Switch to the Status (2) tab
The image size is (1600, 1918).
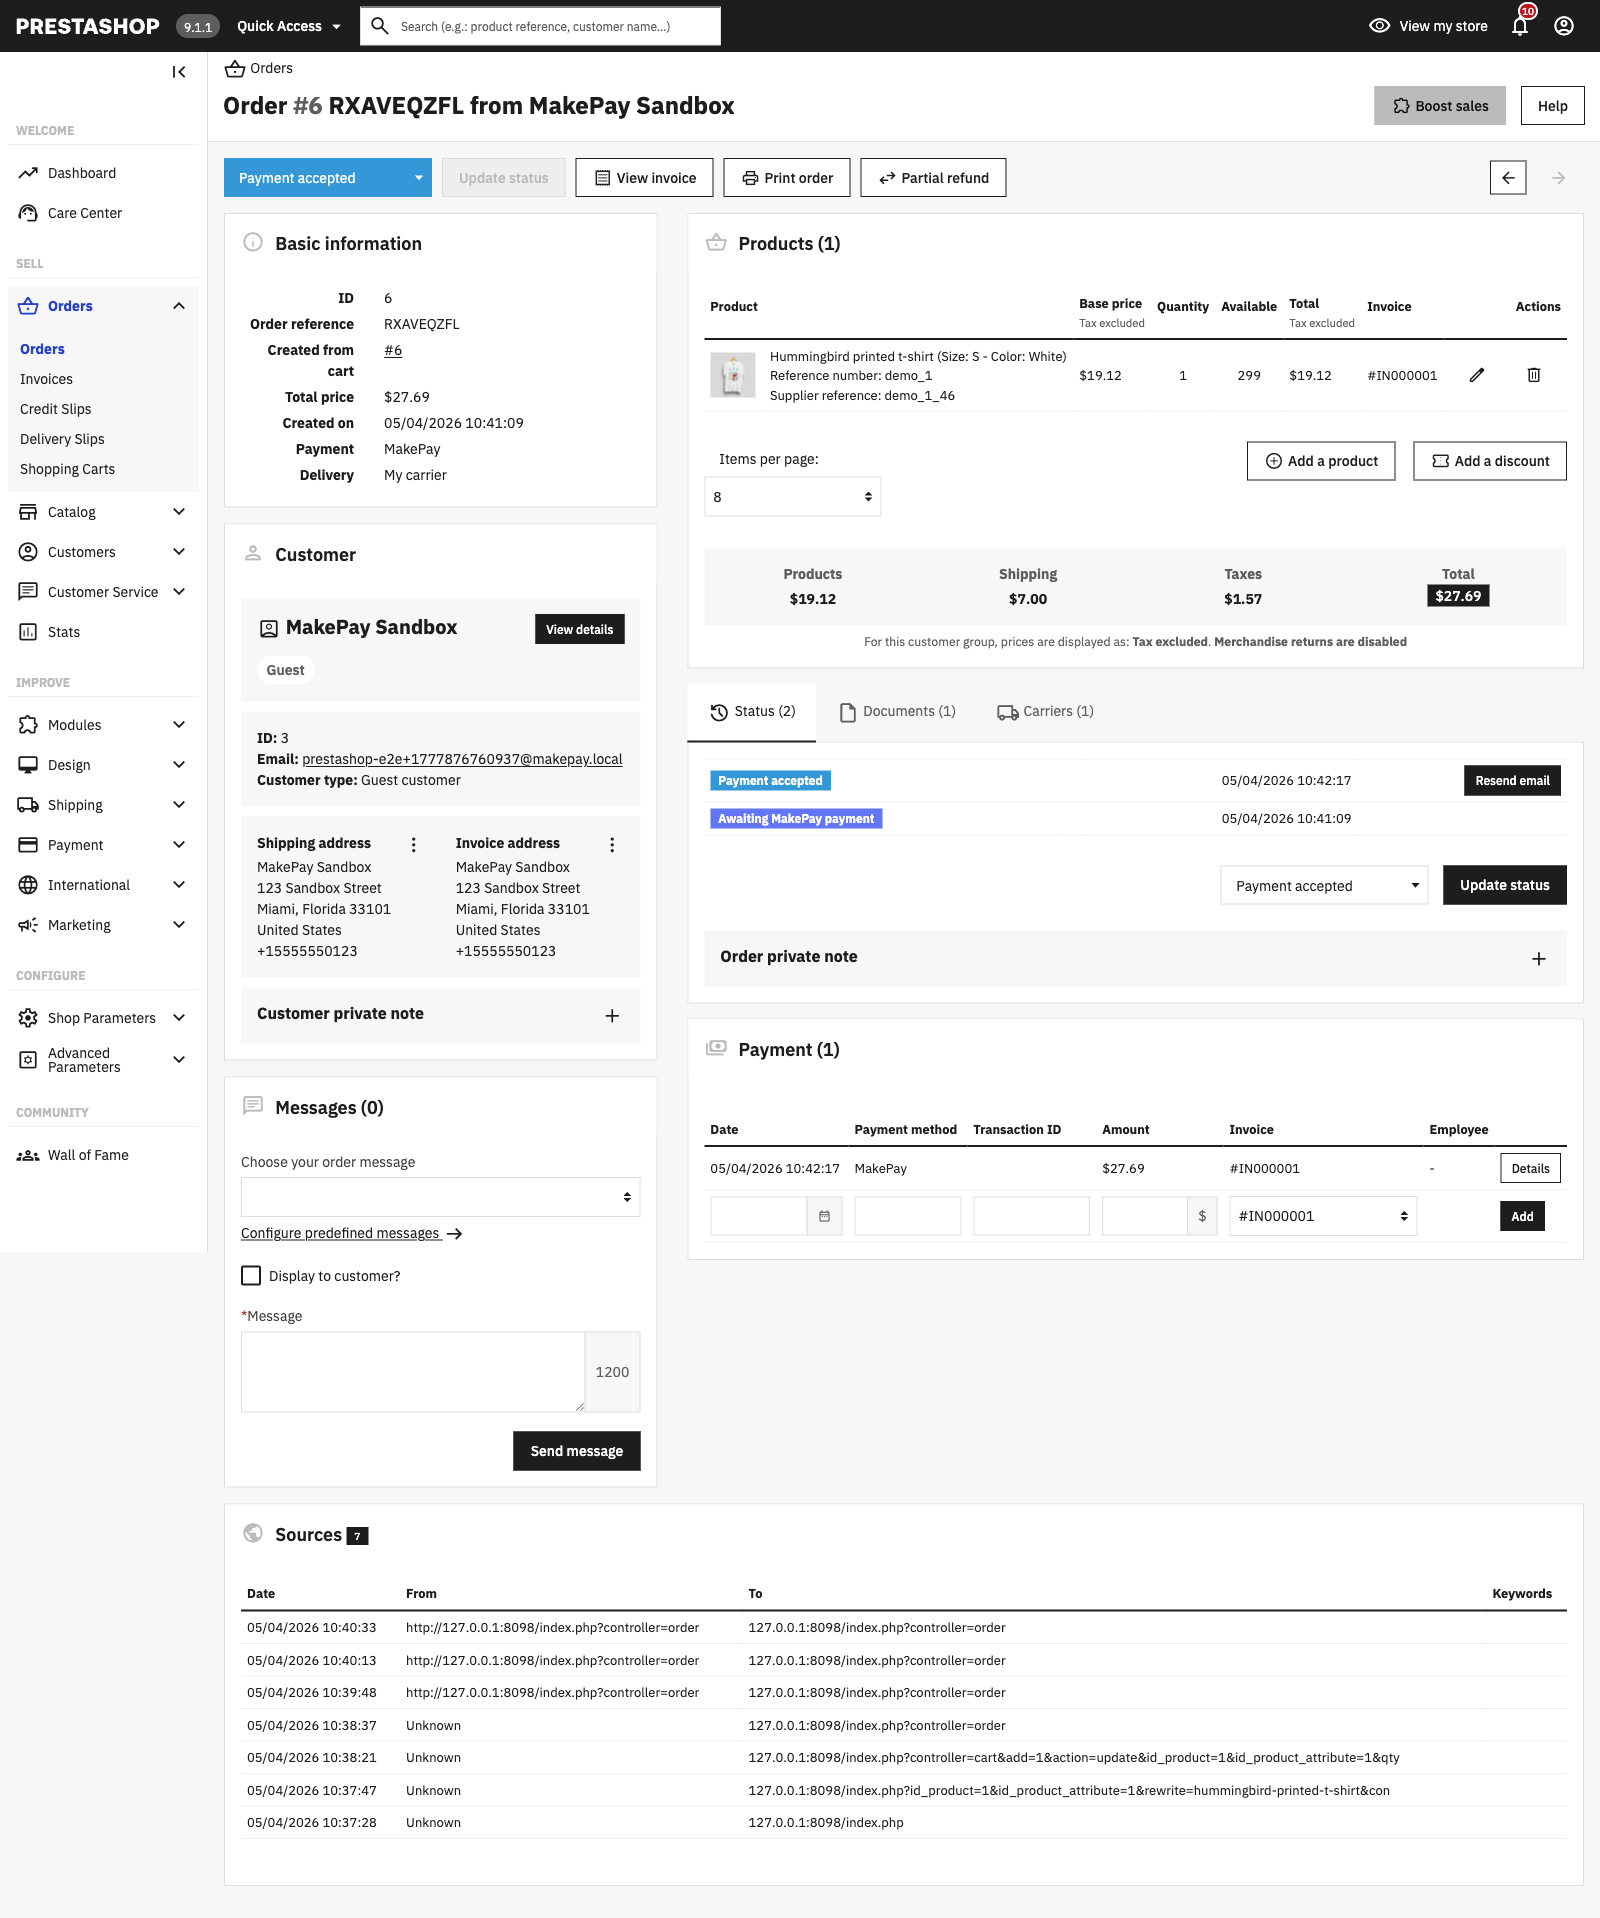[752, 712]
